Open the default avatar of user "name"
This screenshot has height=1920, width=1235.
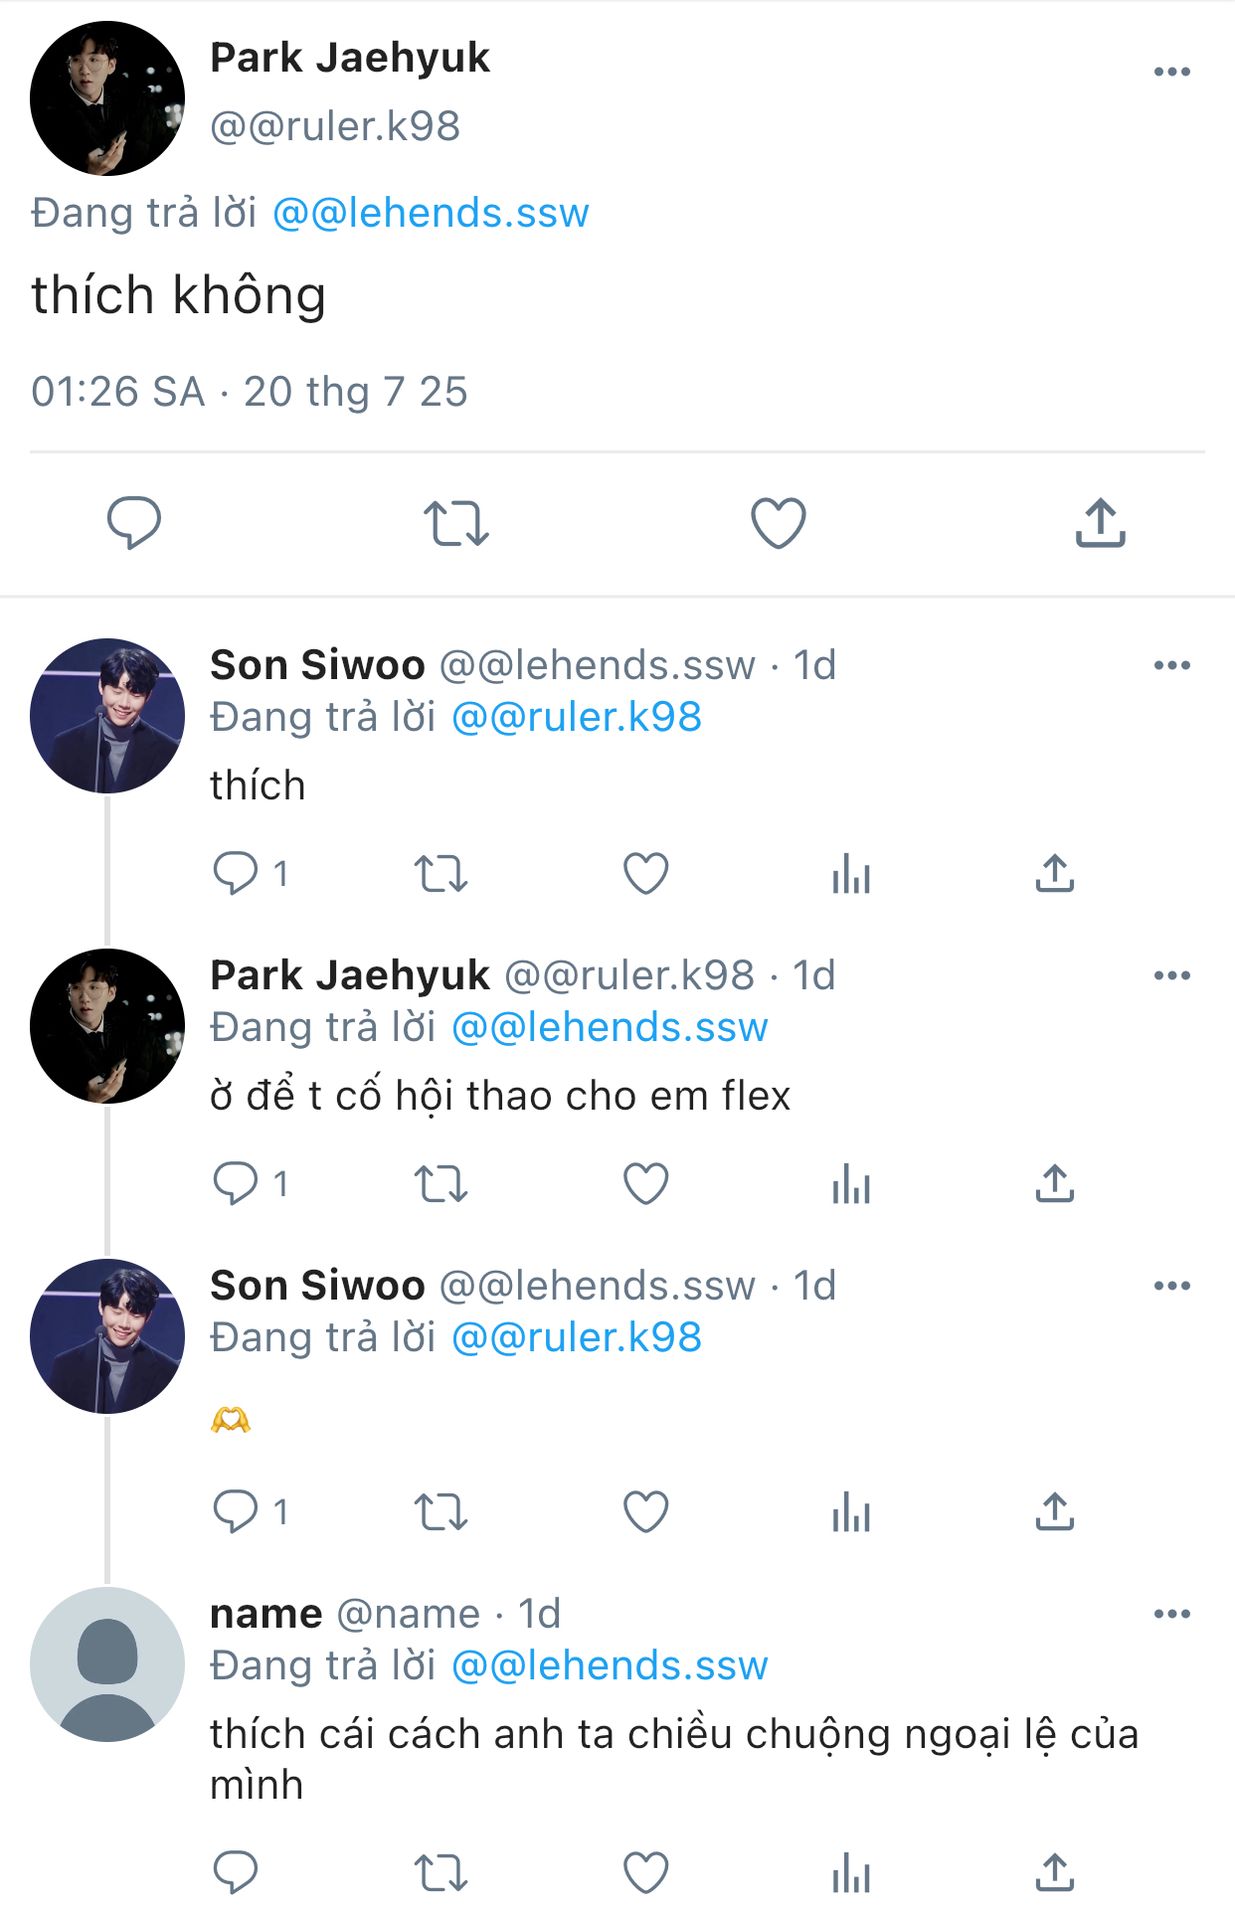[x=107, y=1664]
